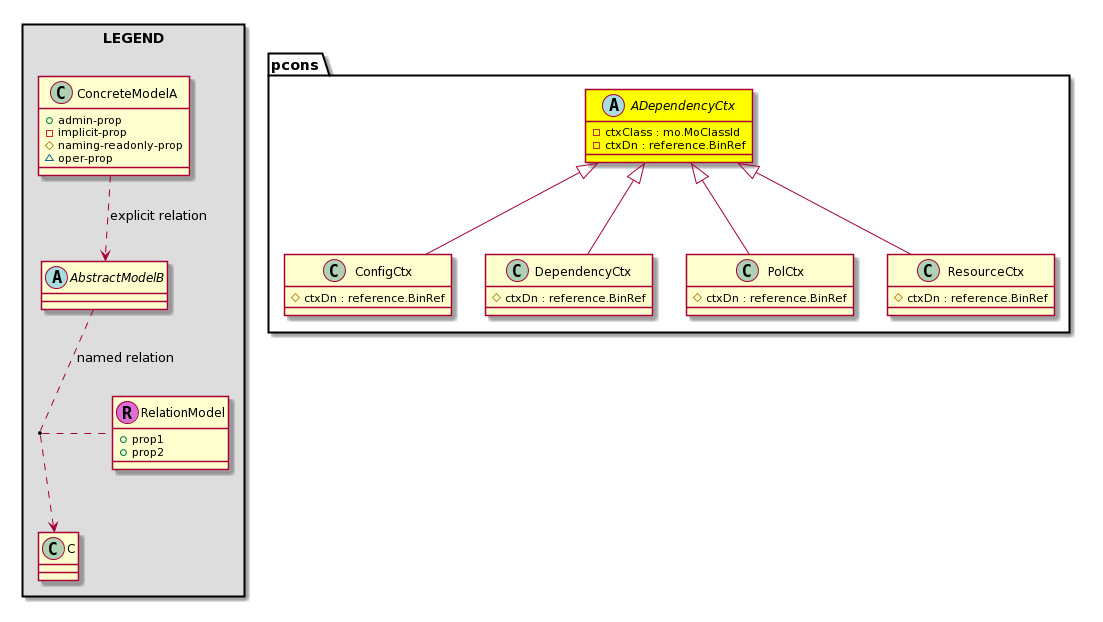This screenshot has width=1103, height=622.
Task: Click the green circle beside admin-prop
Action: (x=49, y=120)
